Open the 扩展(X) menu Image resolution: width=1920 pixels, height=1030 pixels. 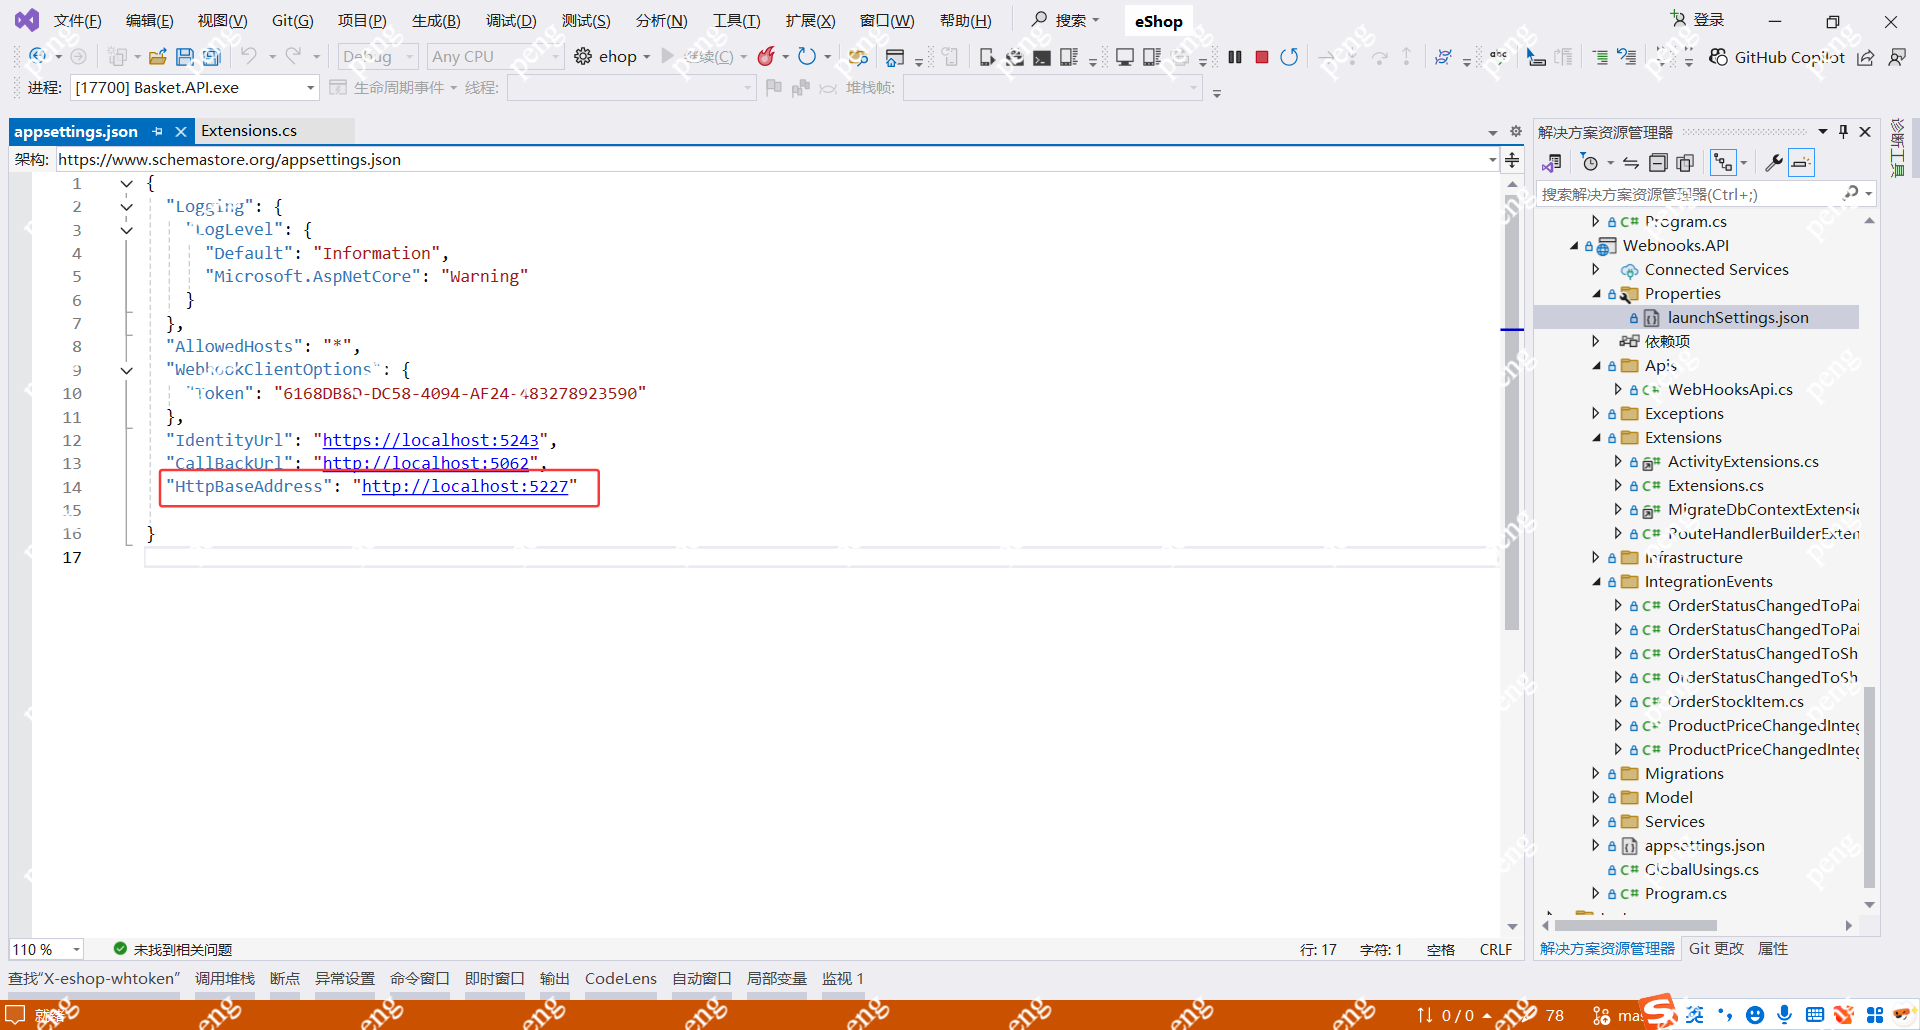coord(810,21)
